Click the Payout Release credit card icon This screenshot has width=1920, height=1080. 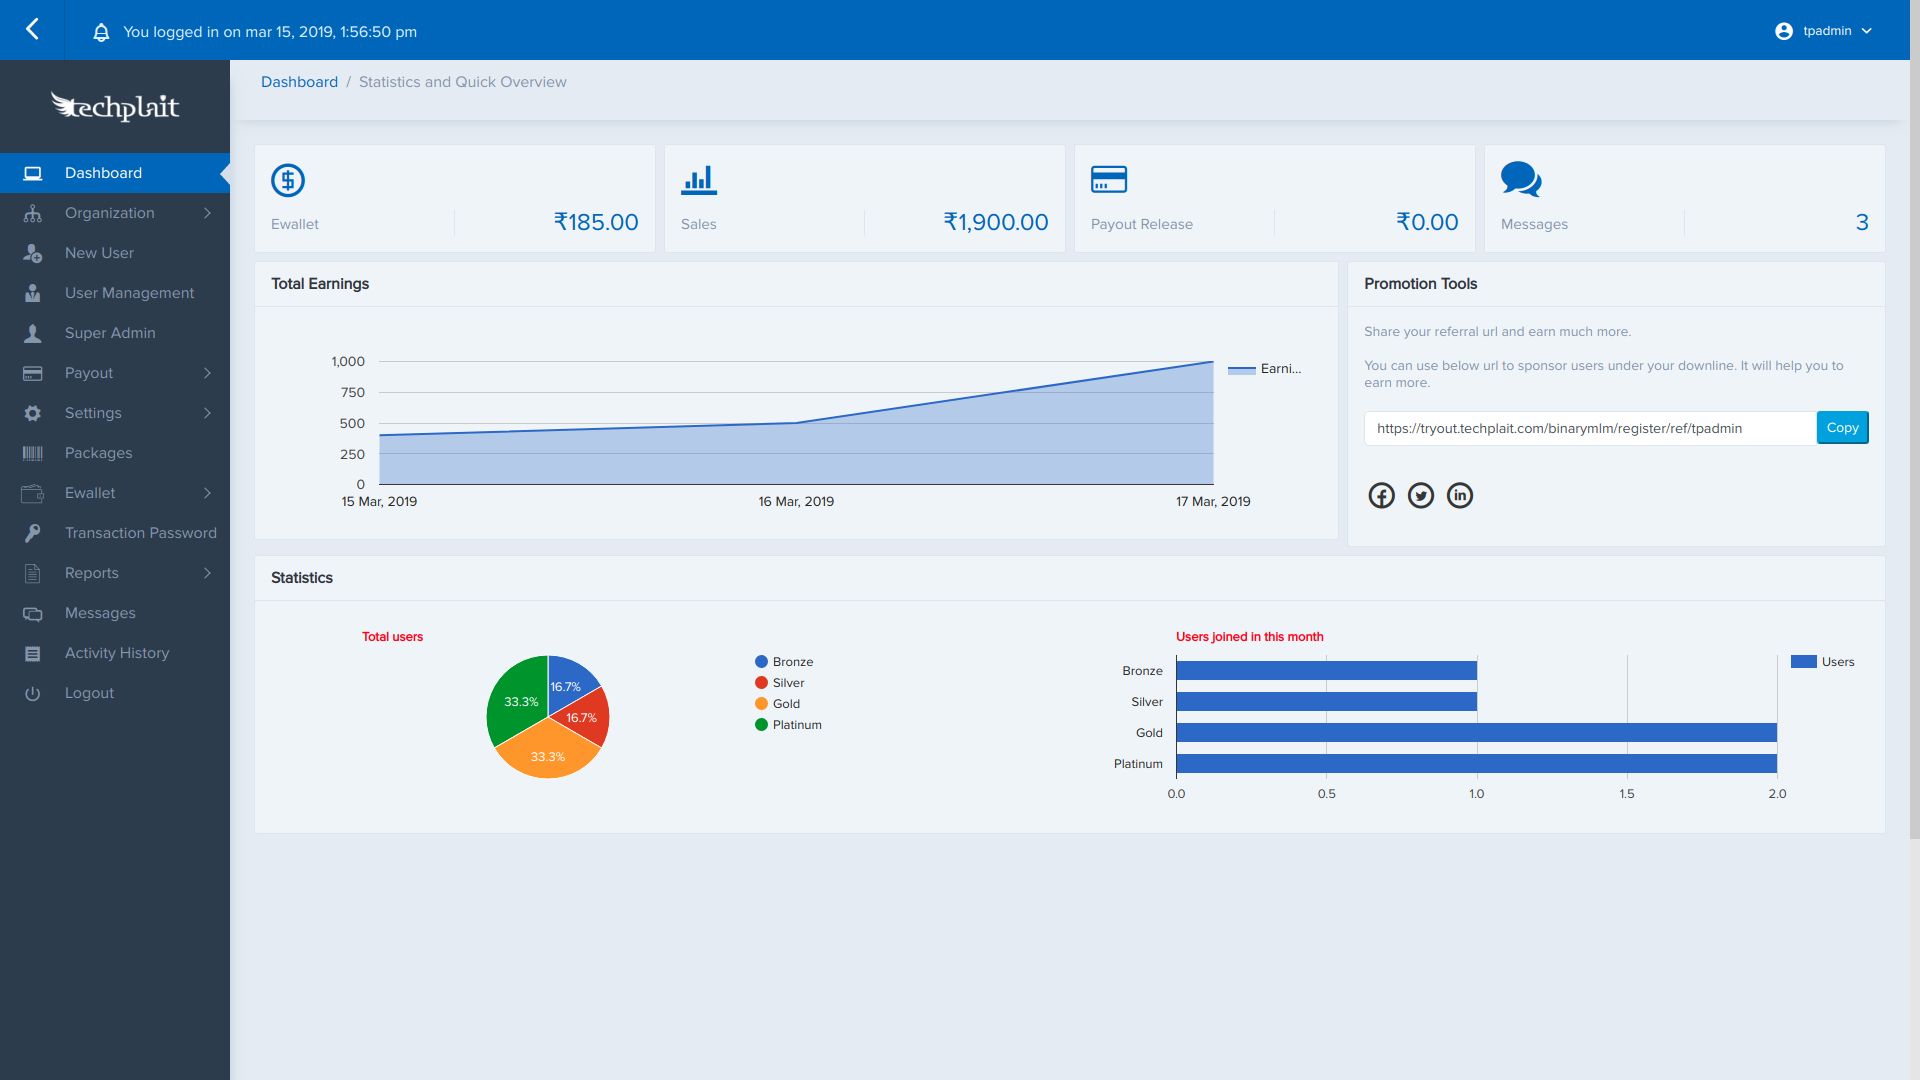click(x=1108, y=180)
